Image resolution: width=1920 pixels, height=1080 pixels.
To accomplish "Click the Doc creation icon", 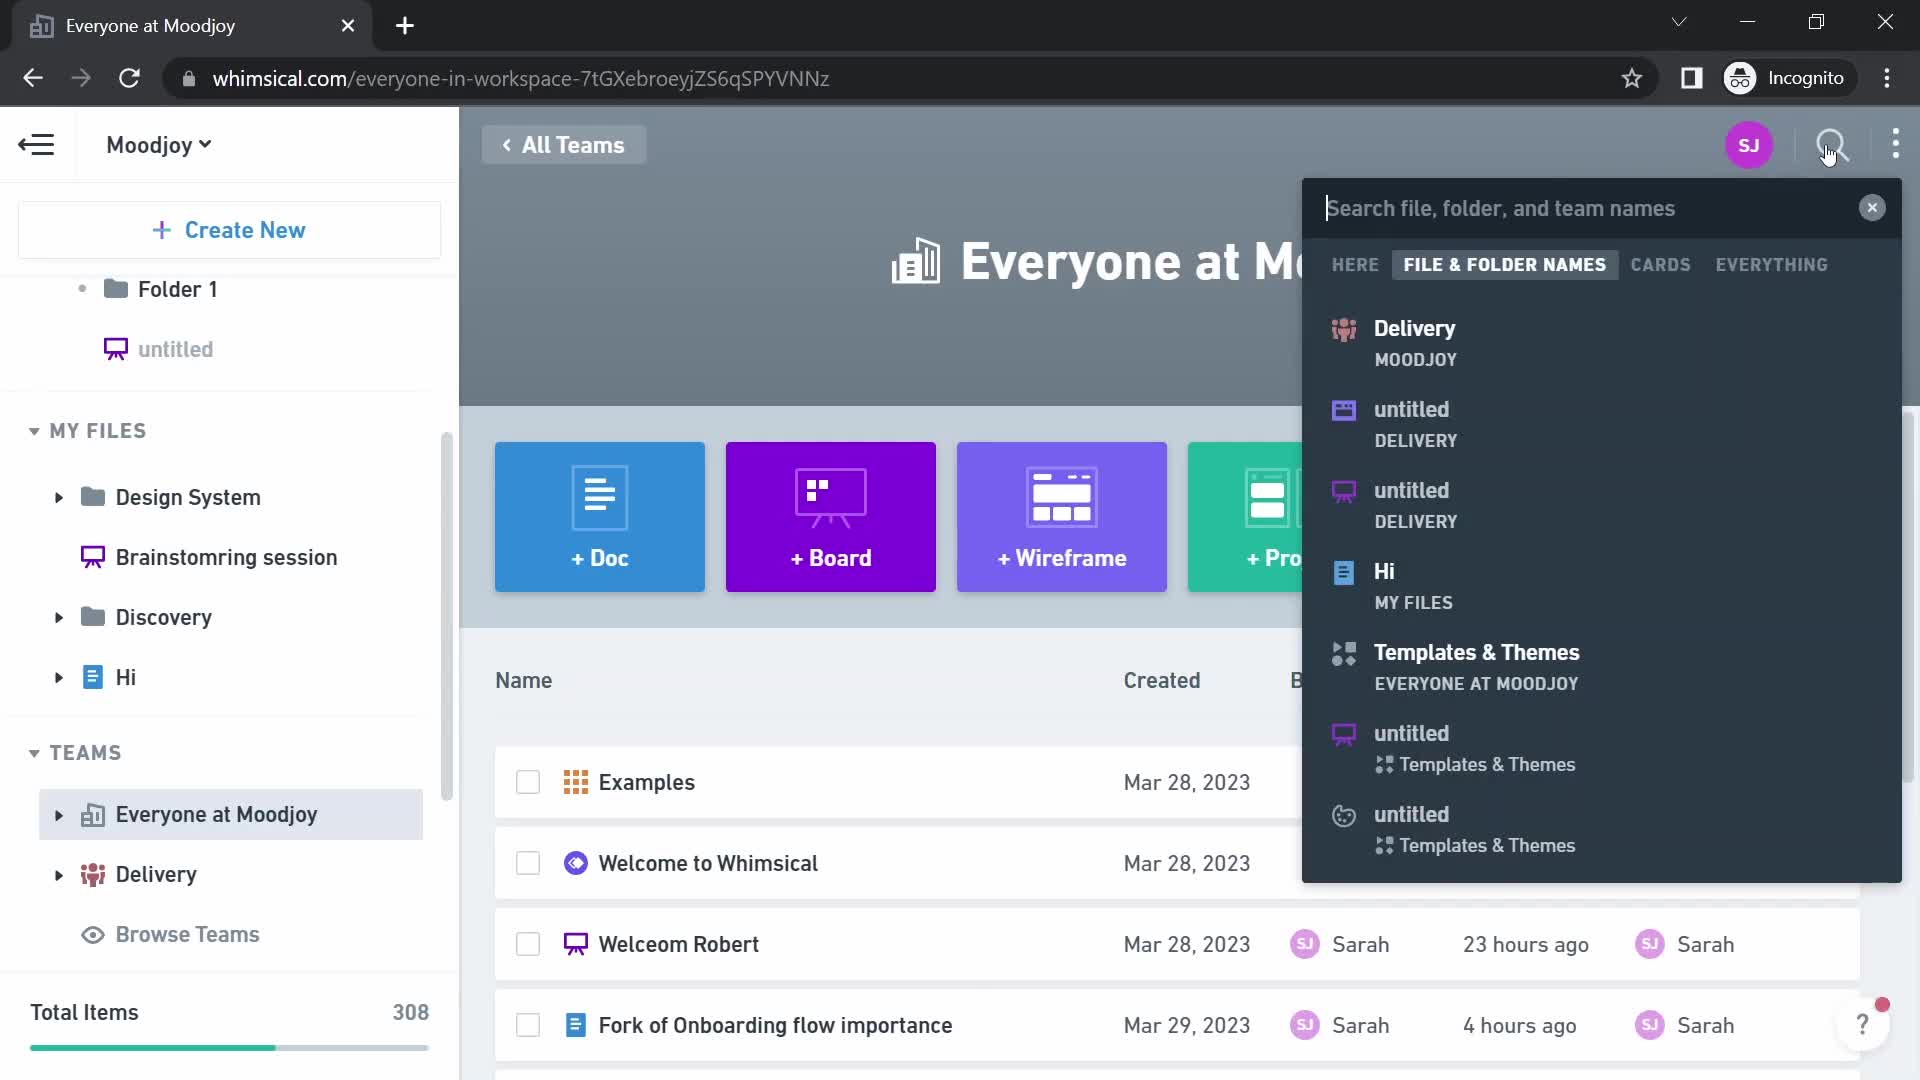I will (x=599, y=516).
